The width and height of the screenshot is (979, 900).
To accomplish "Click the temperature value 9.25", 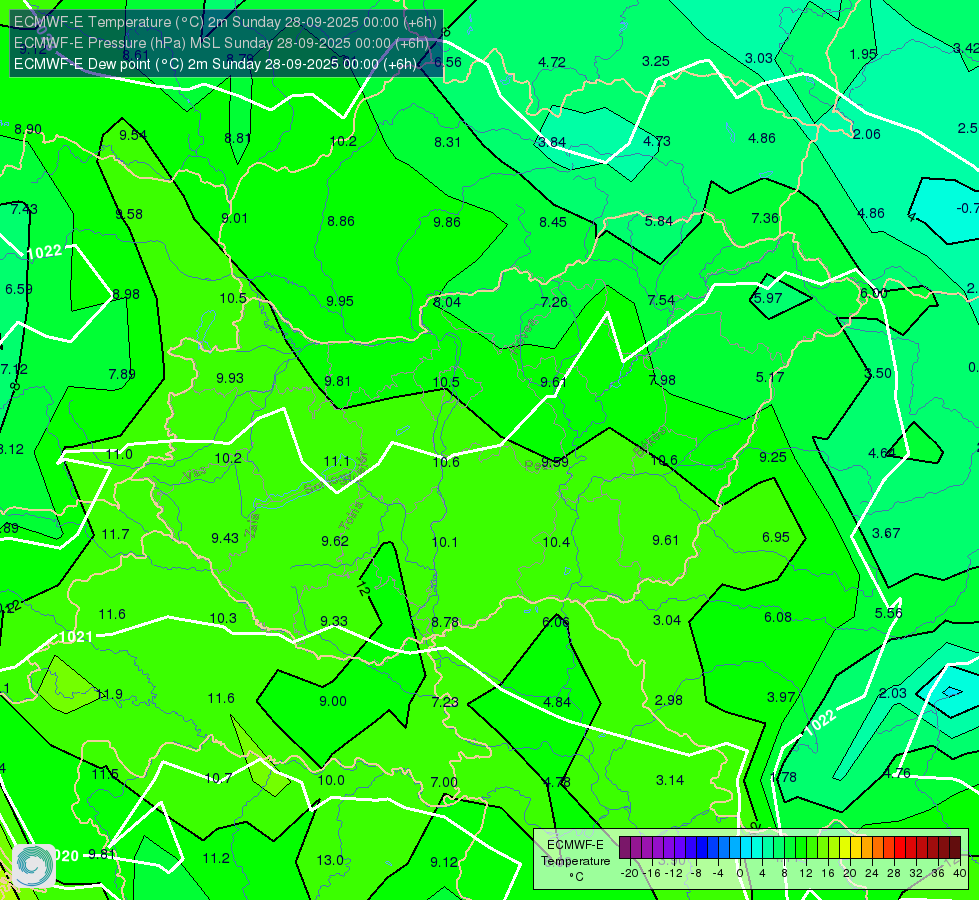I will [773, 457].
